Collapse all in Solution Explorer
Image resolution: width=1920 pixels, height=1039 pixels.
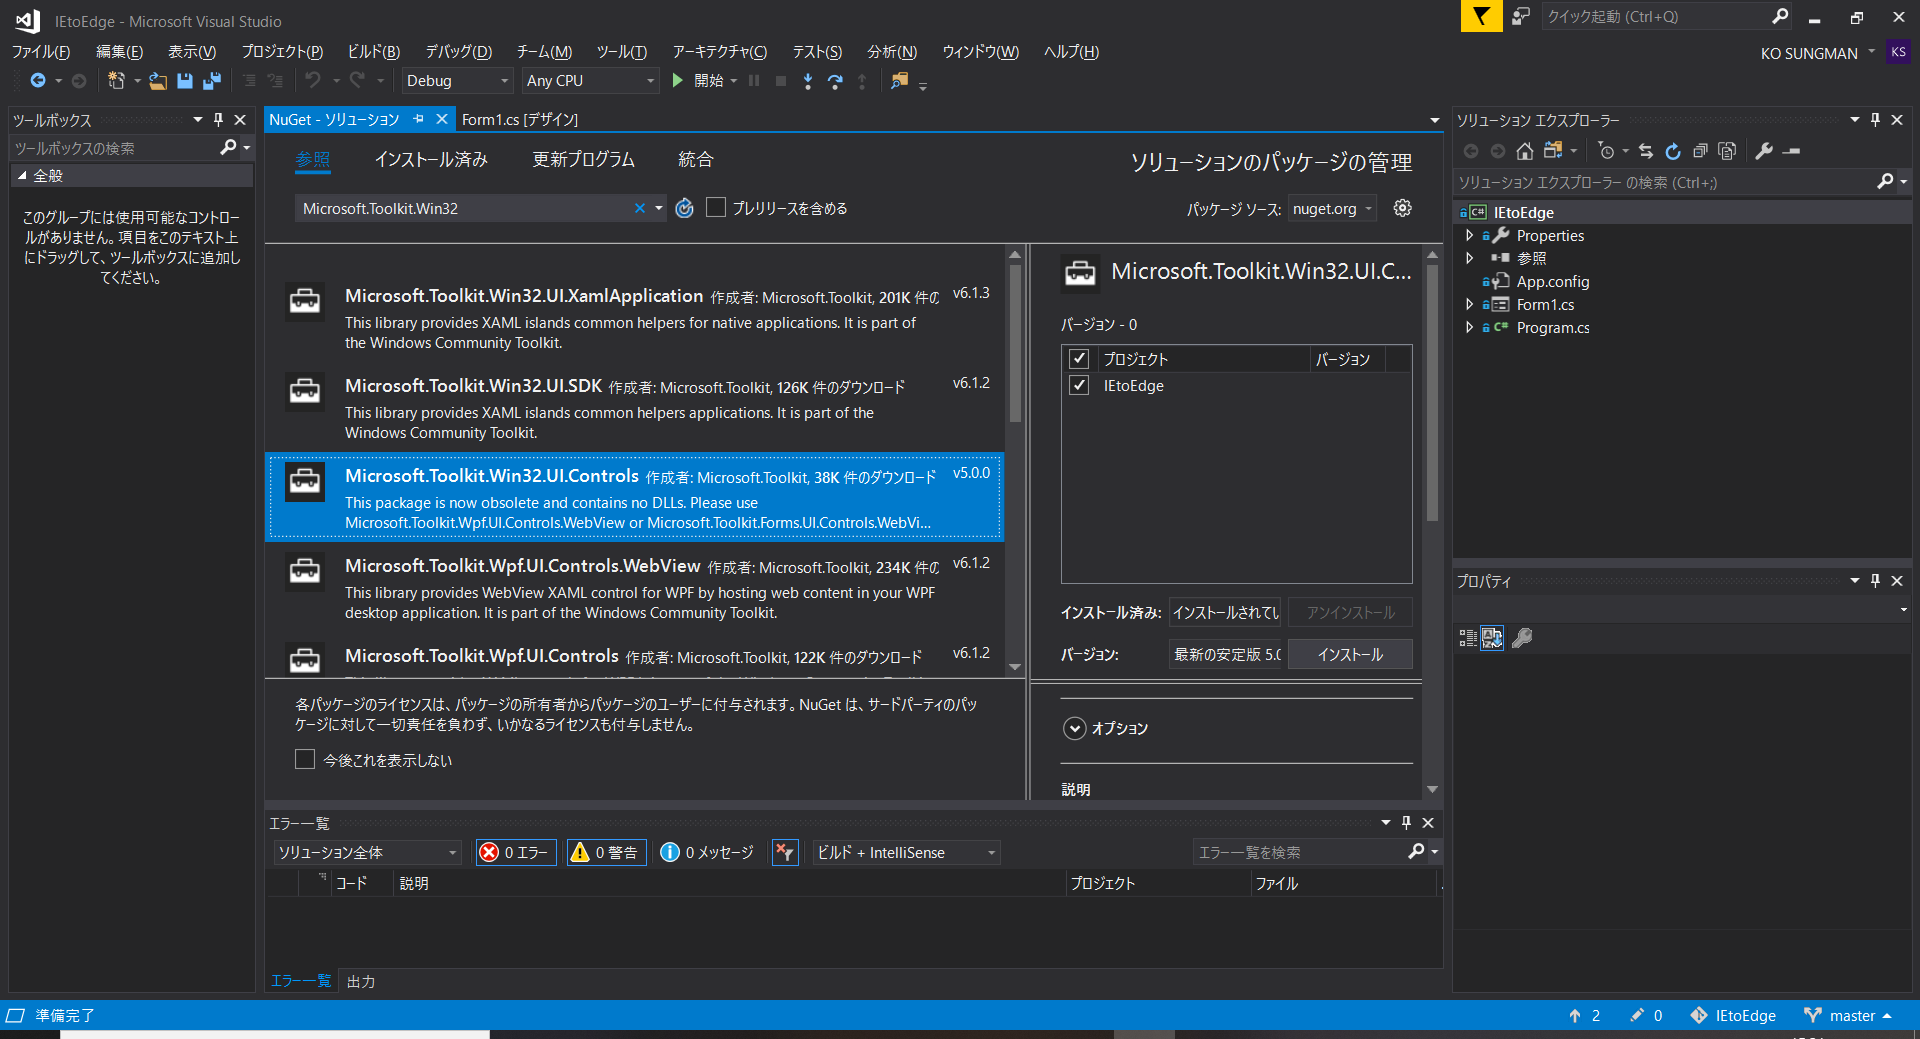[x=1700, y=151]
